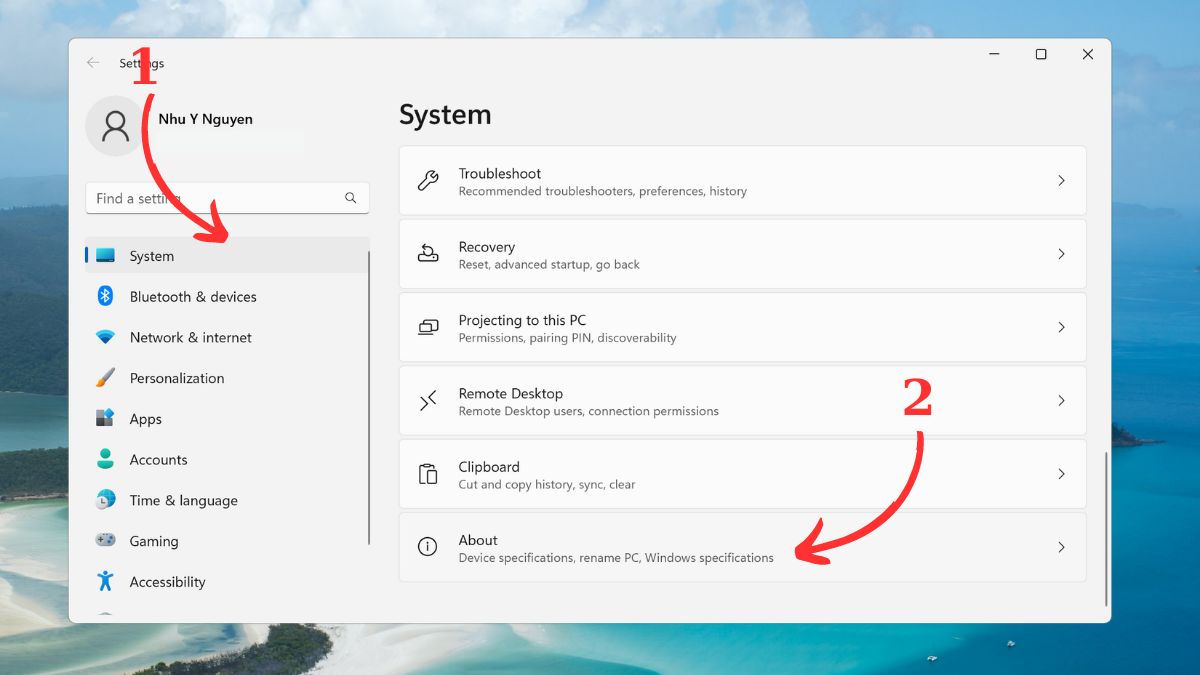Select the 'Bluetooth & devices' sidebar label
This screenshot has width=1200, height=675.
(x=193, y=297)
